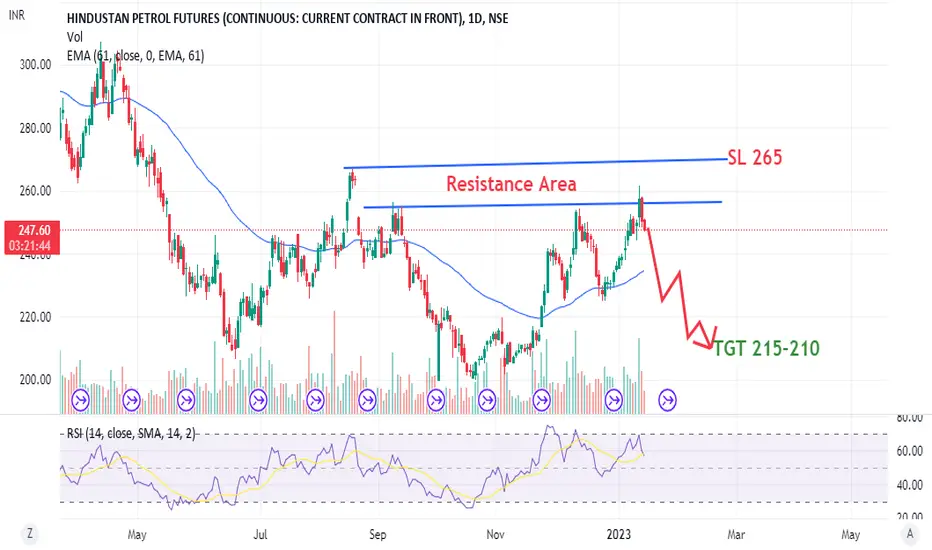The height and width of the screenshot is (550, 932).
Task: Click the 03:21:44 countdown label
Action: (x=32, y=246)
